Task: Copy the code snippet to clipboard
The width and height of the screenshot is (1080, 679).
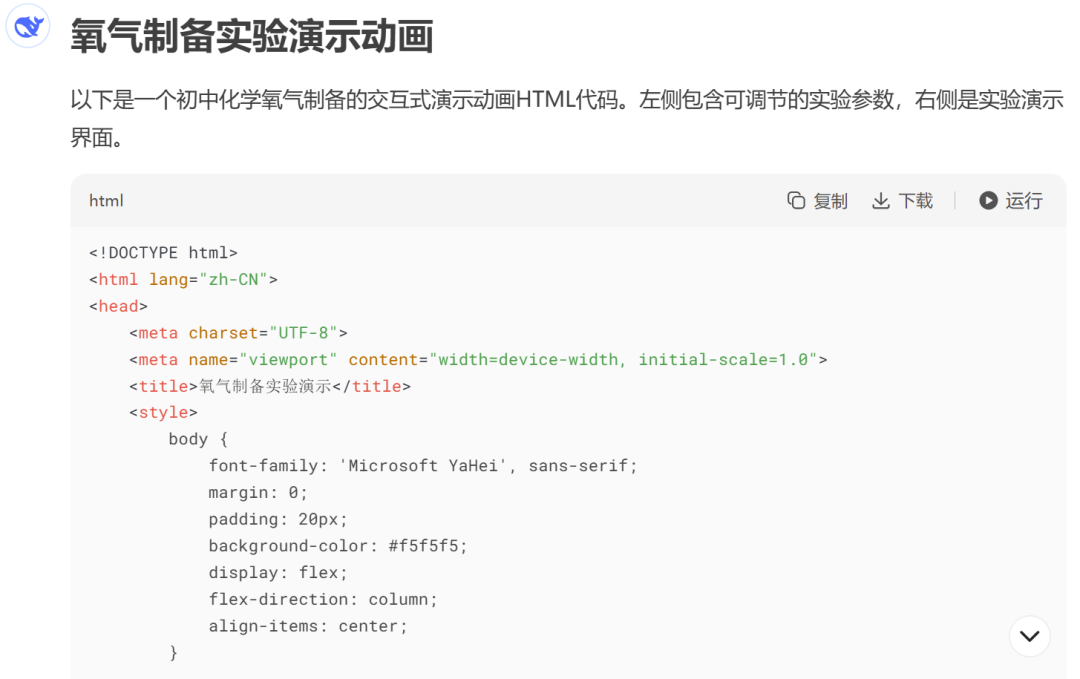Action: click(x=817, y=200)
